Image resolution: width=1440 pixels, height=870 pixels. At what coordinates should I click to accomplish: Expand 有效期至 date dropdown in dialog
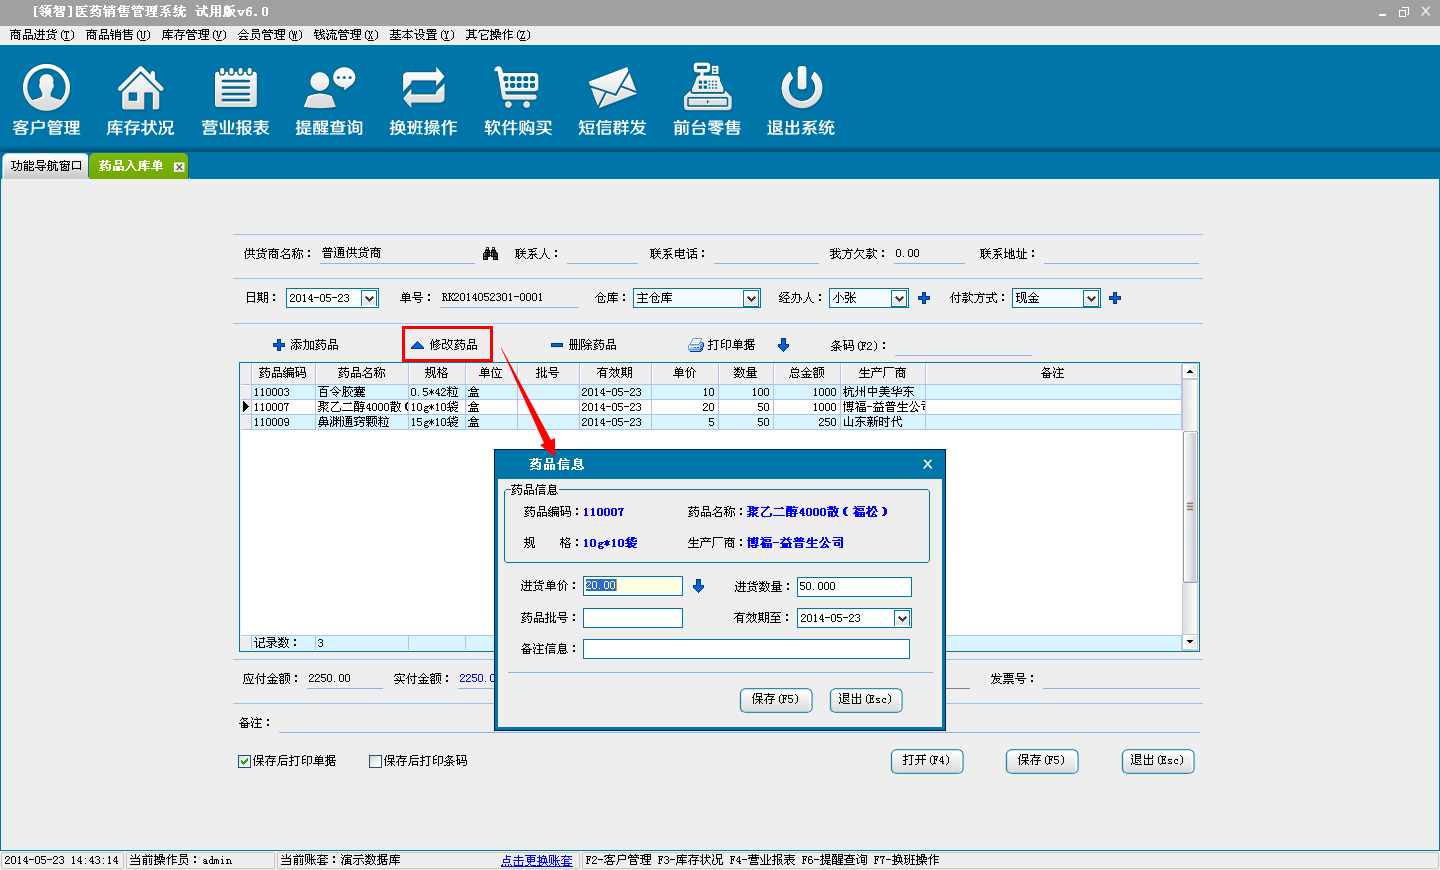pos(902,618)
